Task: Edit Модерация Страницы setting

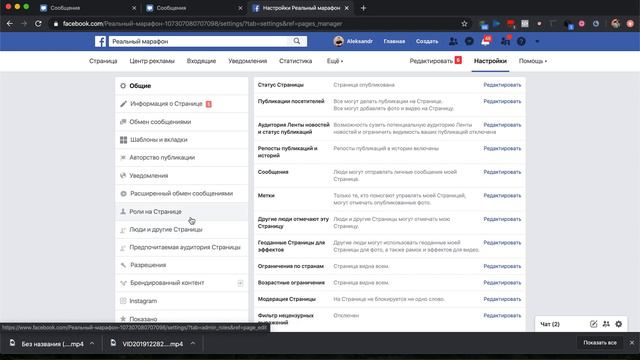Action: (502, 299)
